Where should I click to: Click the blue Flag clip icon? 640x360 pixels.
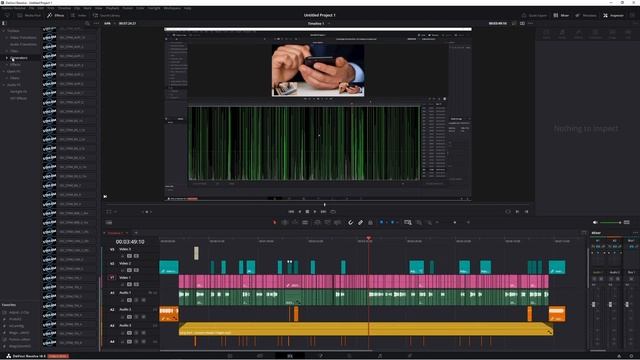pos(382,222)
